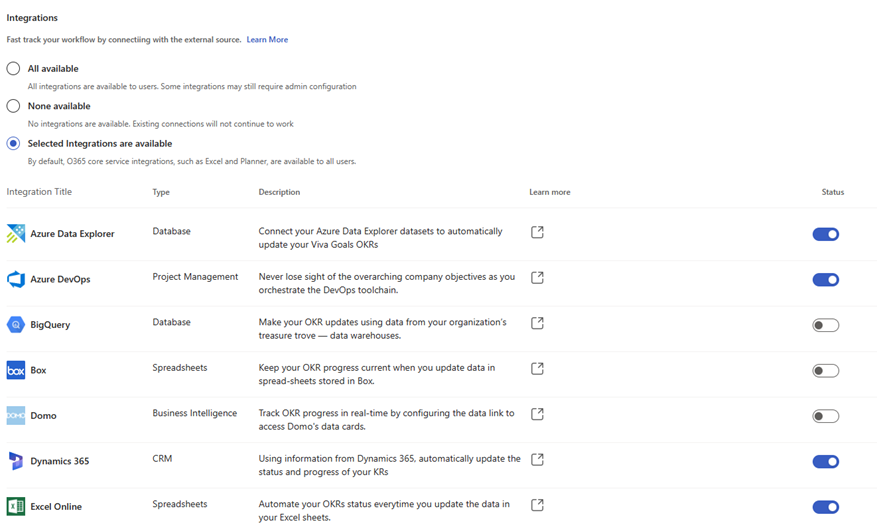The image size is (877, 527).
Task: Switch off the Dynamics 365 toggle
Action: click(826, 462)
